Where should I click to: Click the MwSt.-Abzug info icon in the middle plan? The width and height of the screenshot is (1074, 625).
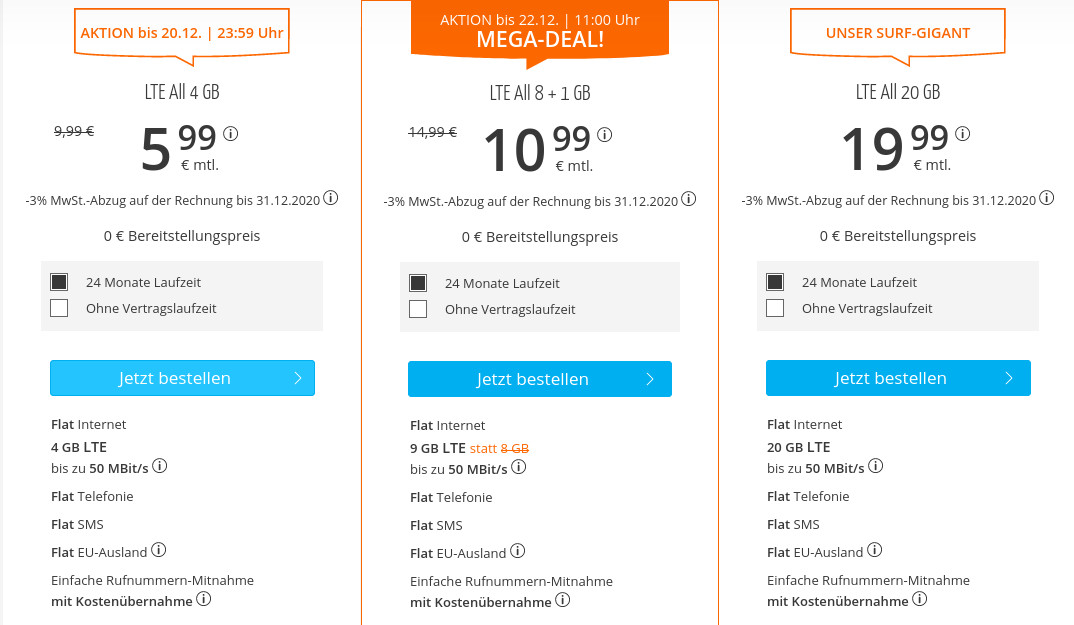click(x=688, y=198)
